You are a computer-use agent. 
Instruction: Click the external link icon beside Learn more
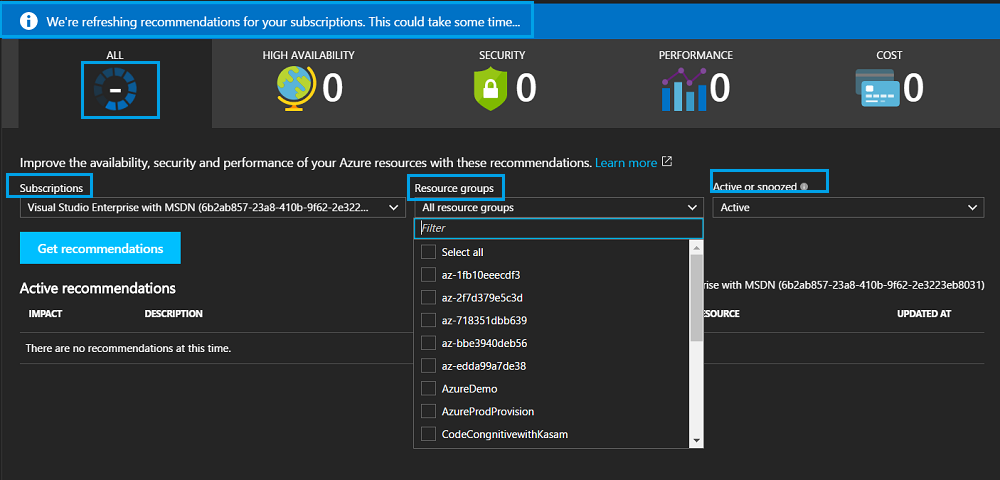pos(667,162)
